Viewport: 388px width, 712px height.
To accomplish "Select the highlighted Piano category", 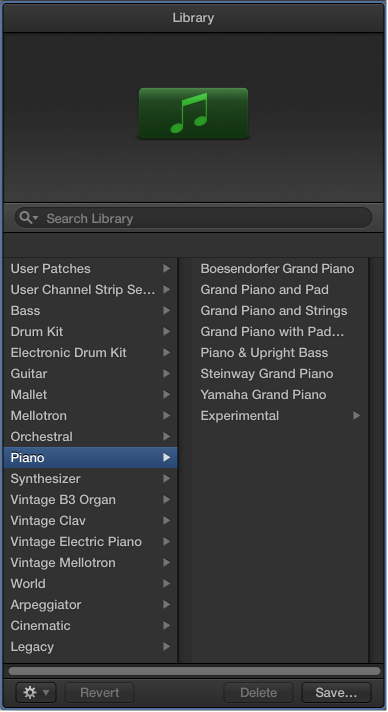I will pos(90,457).
